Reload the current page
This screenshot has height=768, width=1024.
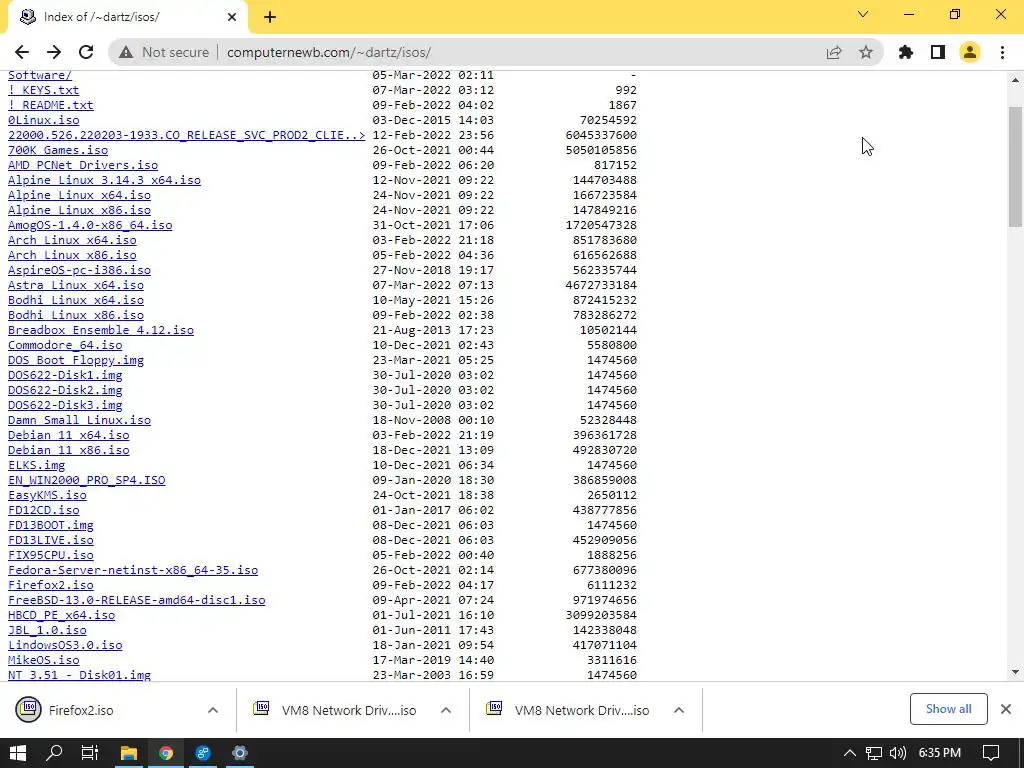pyautogui.click(x=86, y=52)
